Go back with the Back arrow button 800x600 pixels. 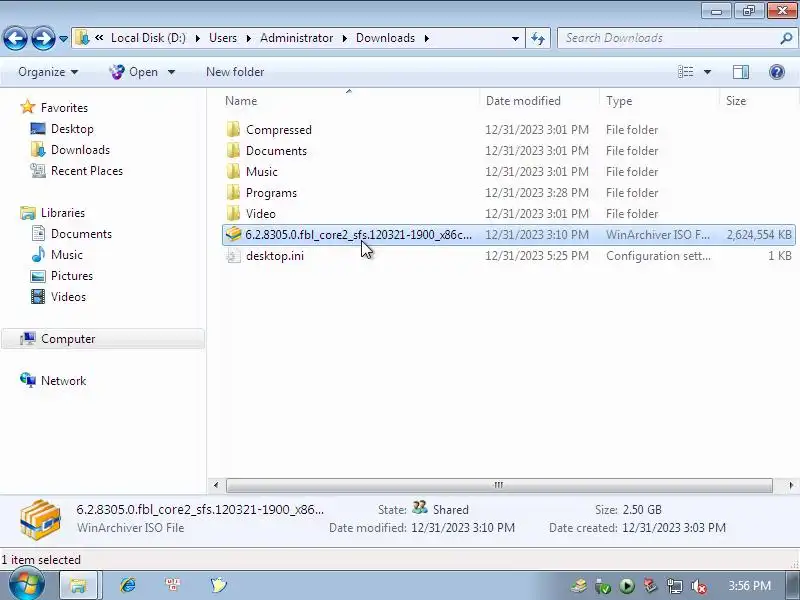click(15, 38)
